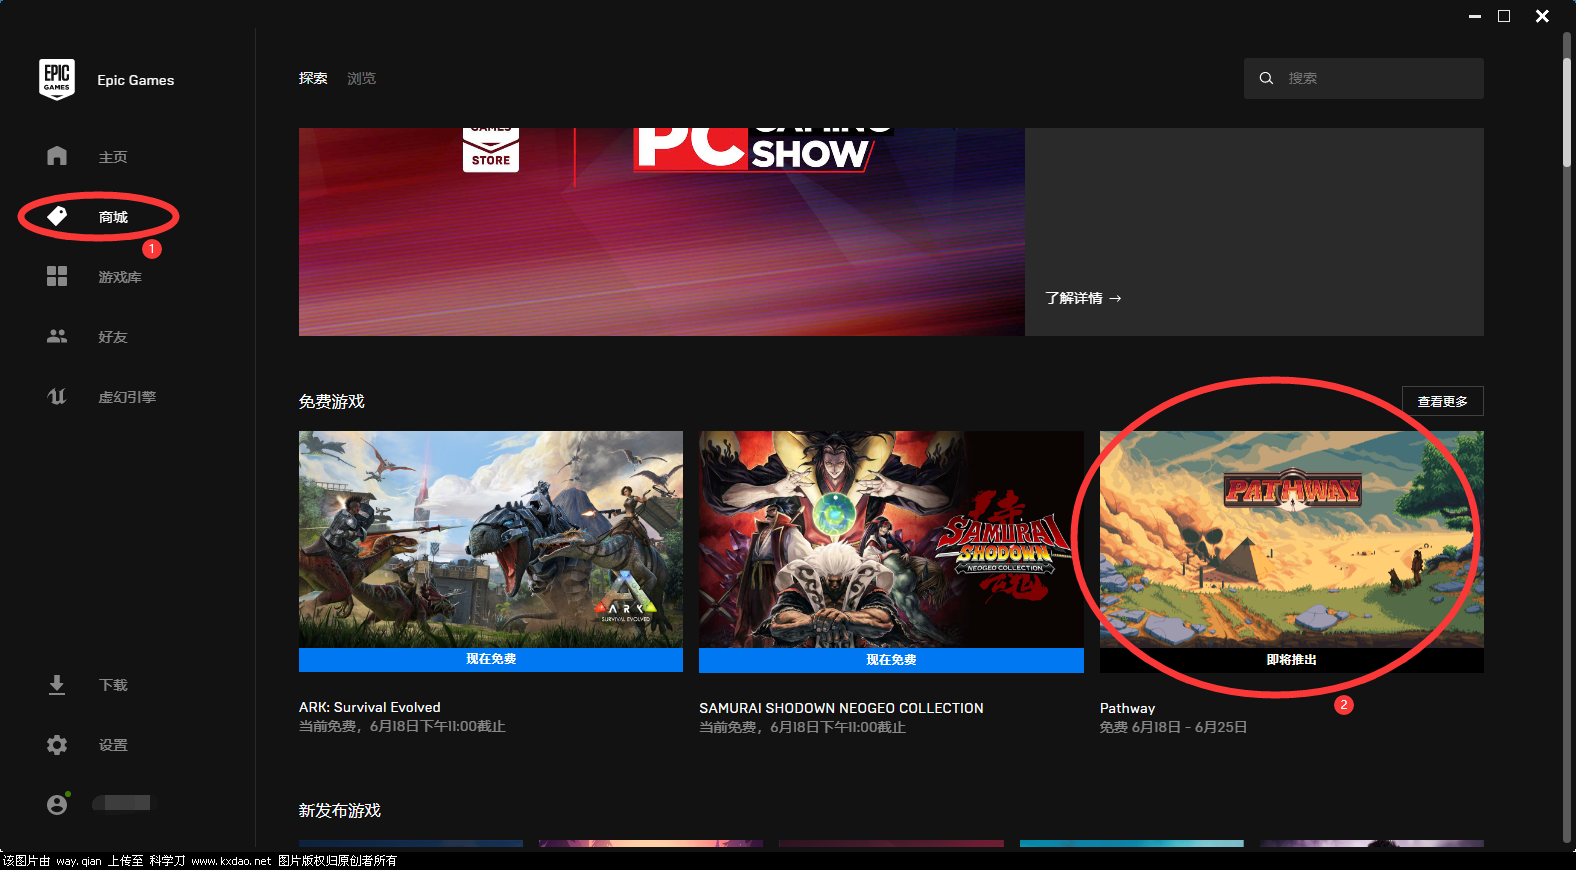Open the Pathway game artwork

[1292, 539]
